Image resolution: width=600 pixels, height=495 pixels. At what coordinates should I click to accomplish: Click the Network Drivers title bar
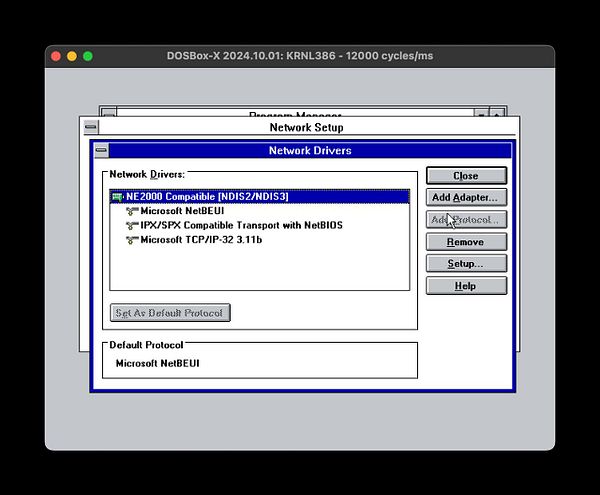(310, 150)
